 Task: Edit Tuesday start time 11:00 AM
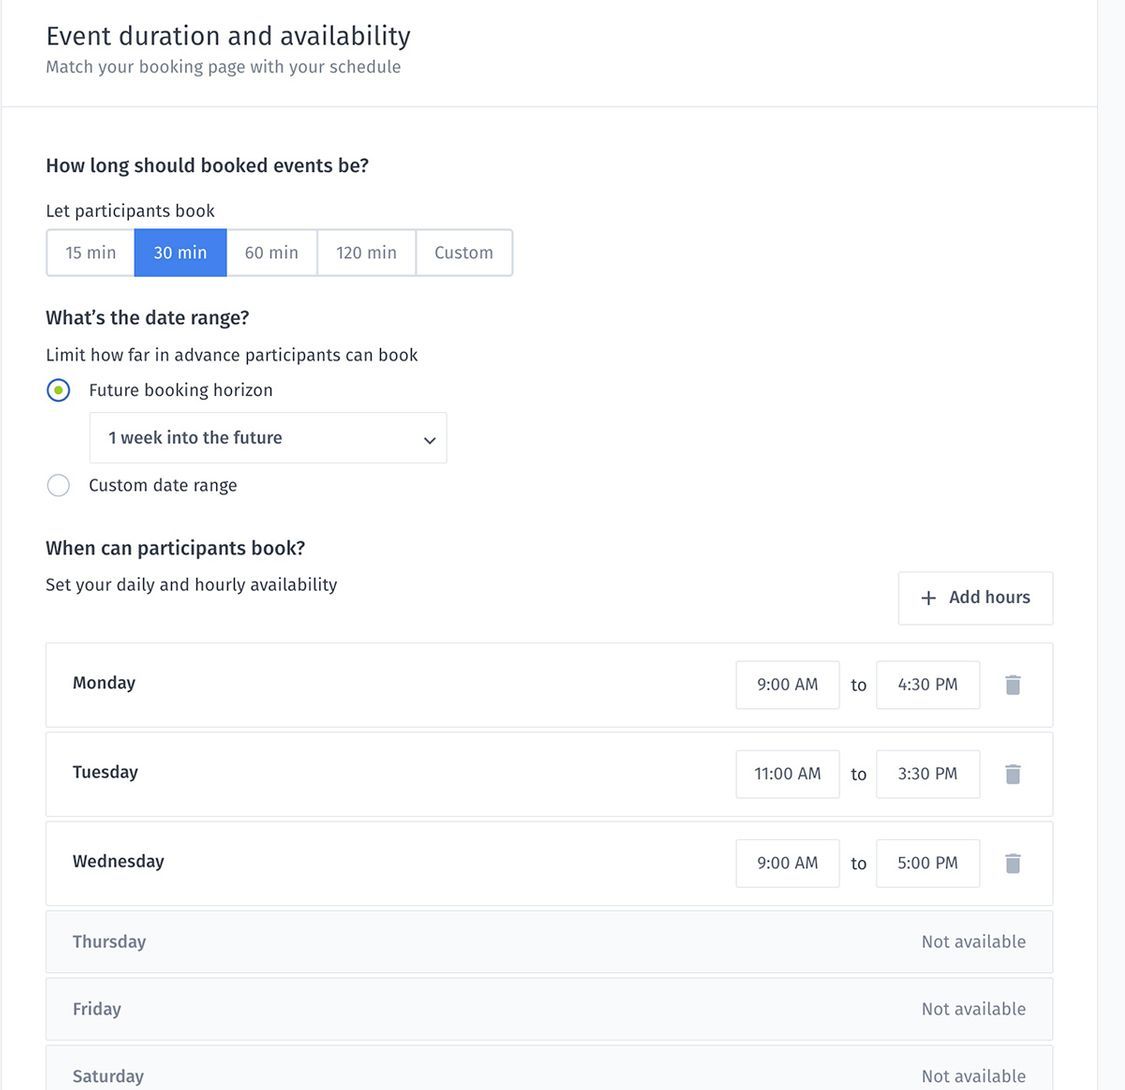click(x=787, y=774)
